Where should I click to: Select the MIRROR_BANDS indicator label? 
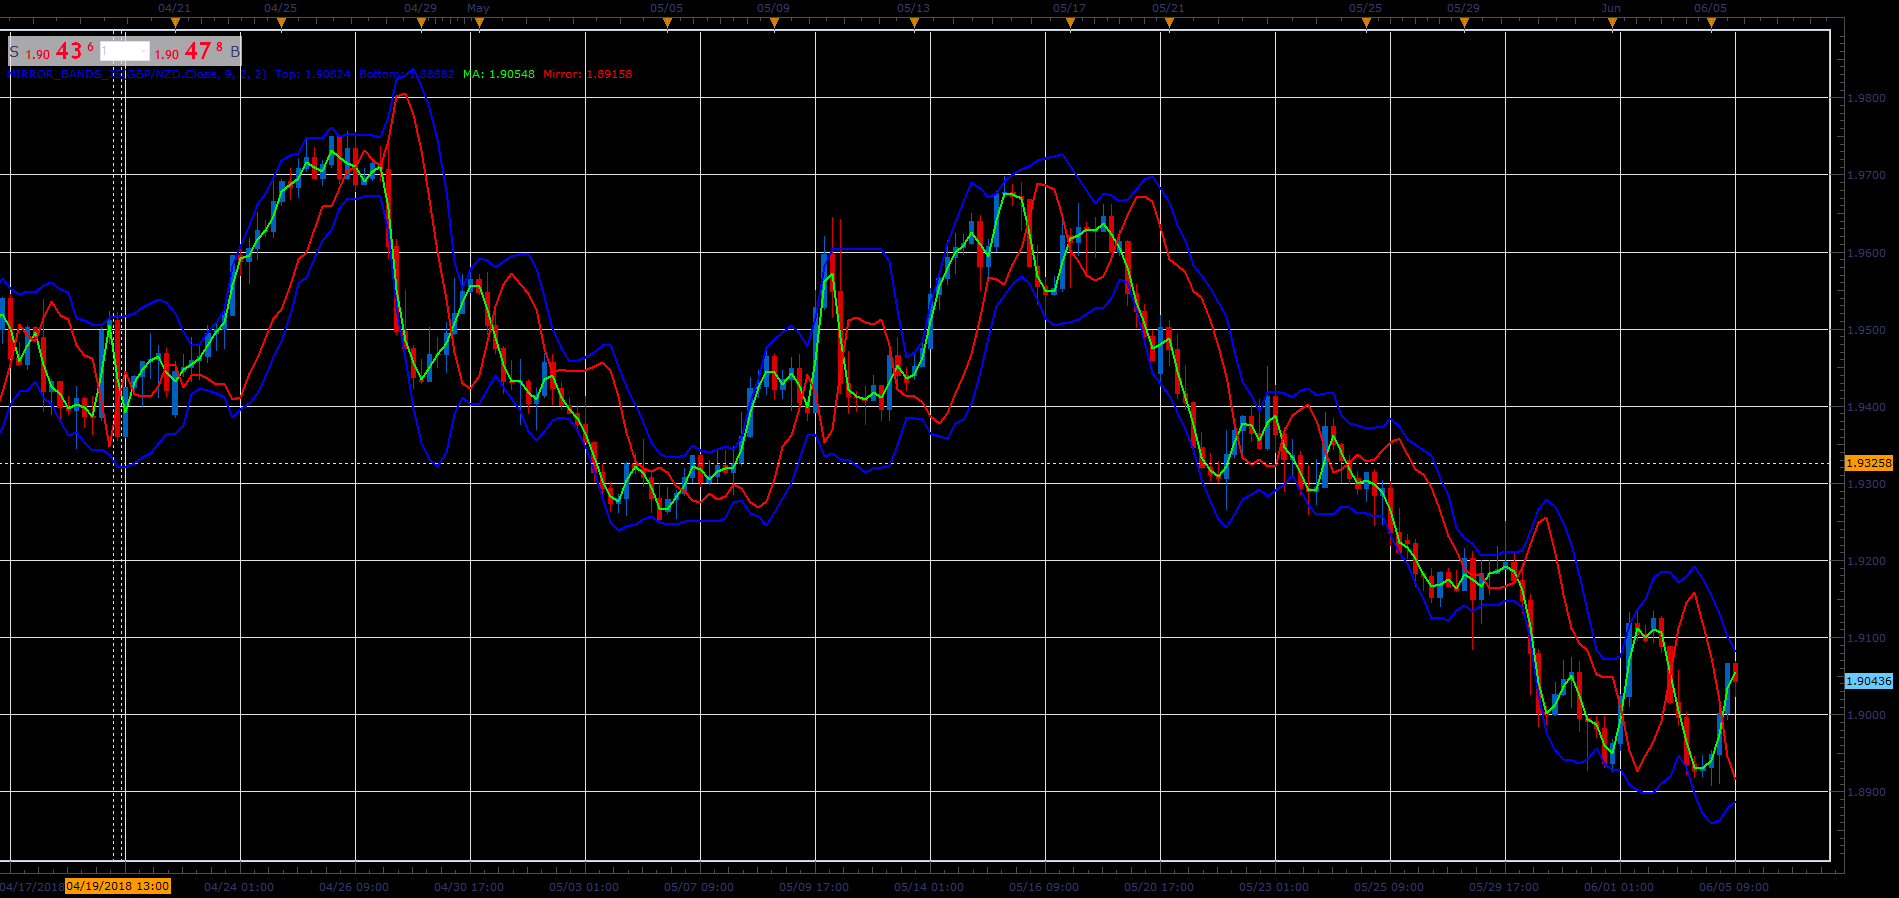(137, 74)
